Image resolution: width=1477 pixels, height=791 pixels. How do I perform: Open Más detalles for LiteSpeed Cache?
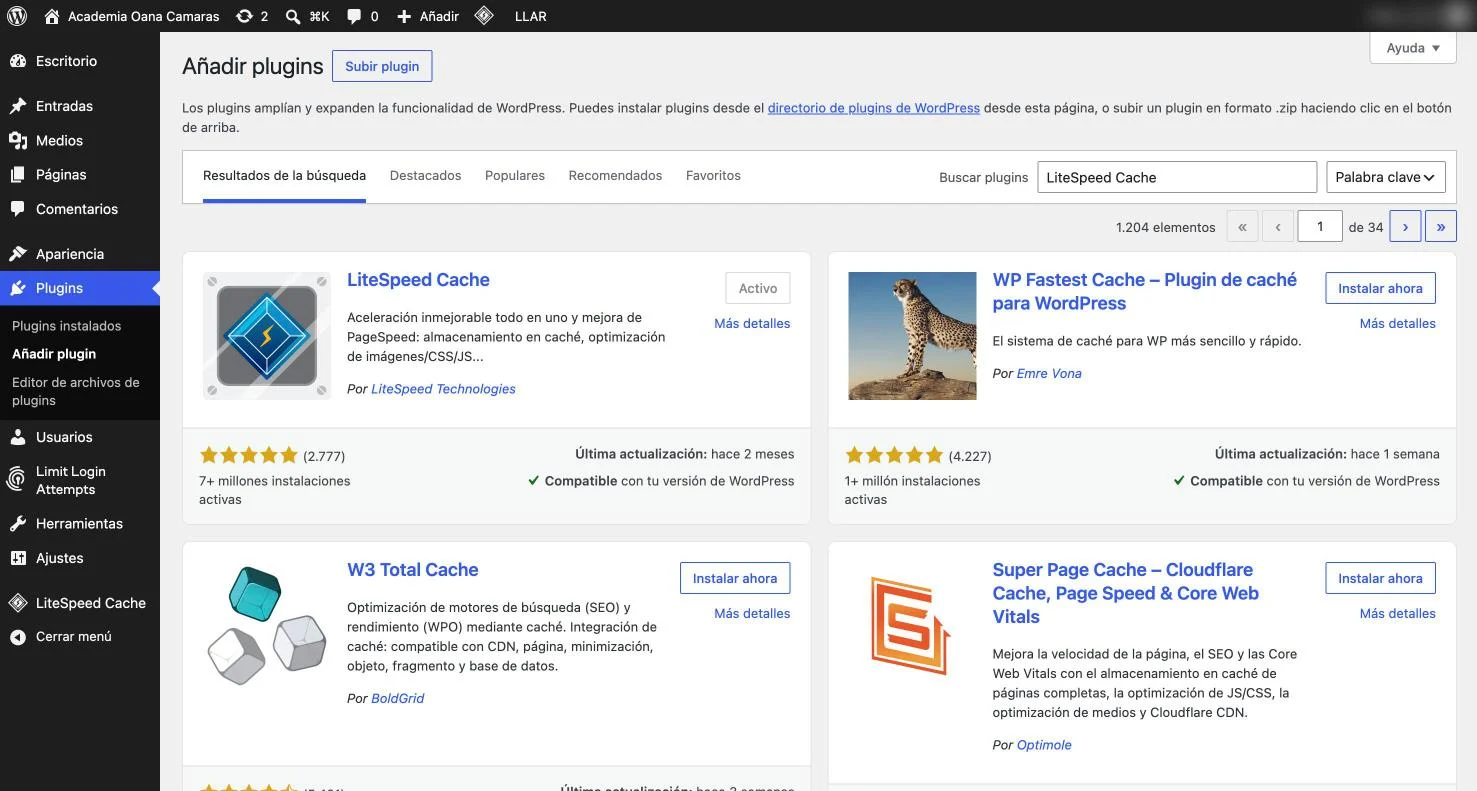pyautogui.click(x=752, y=323)
